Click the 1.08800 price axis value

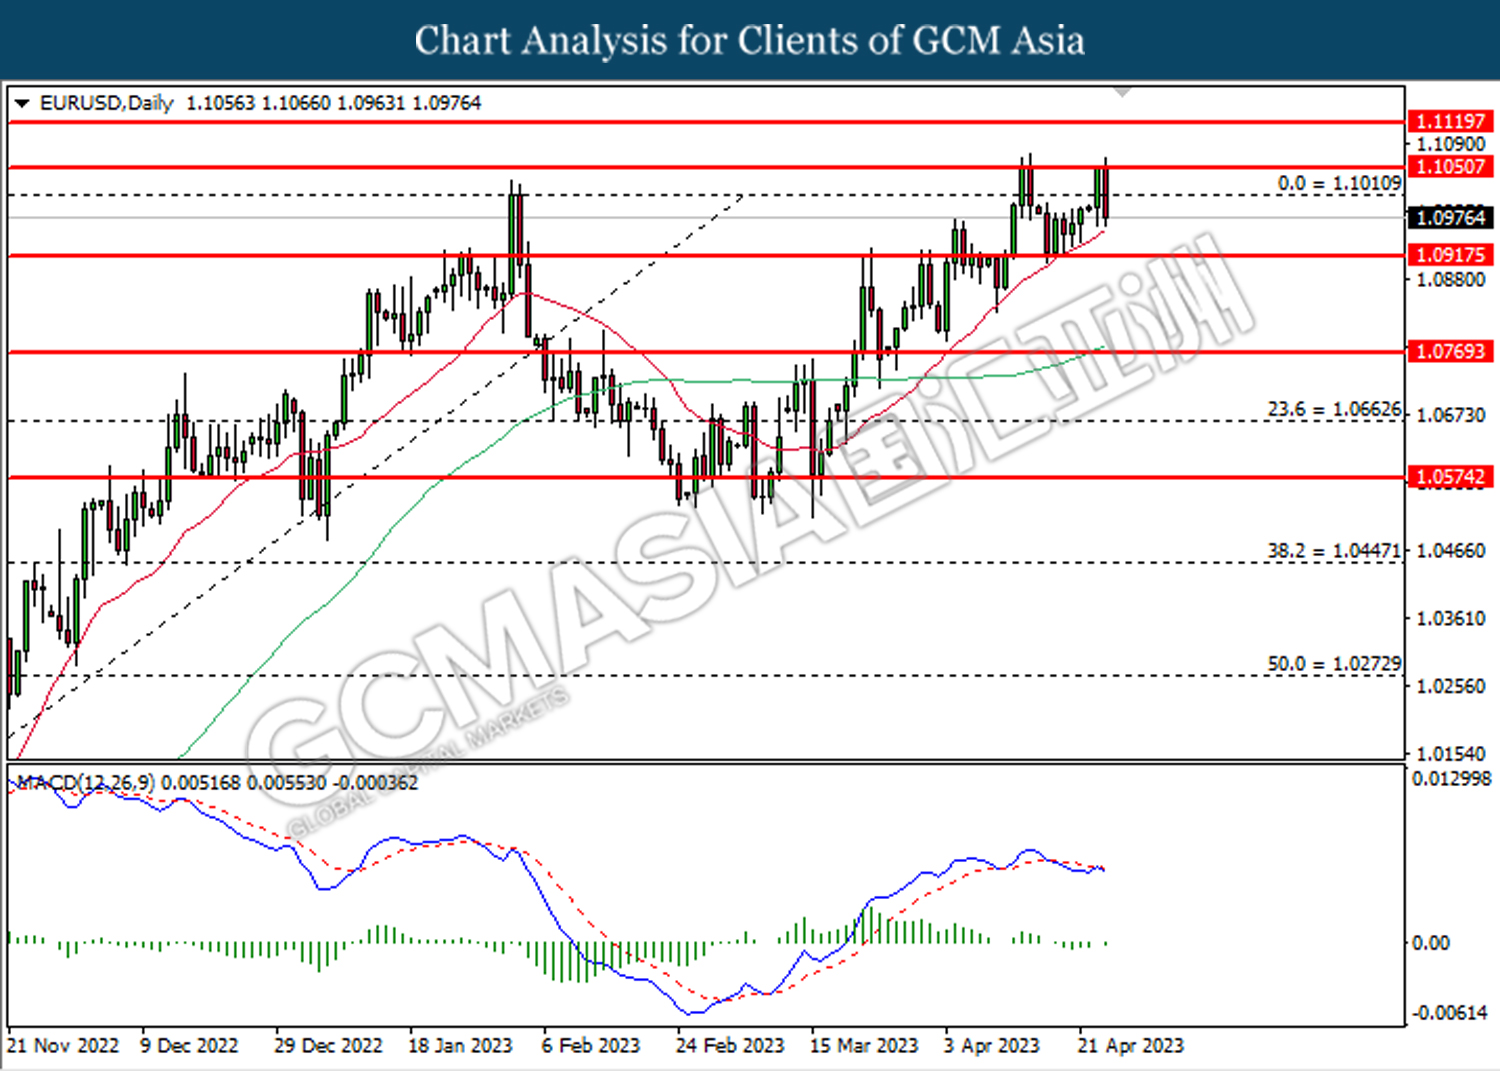(x=1451, y=280)
